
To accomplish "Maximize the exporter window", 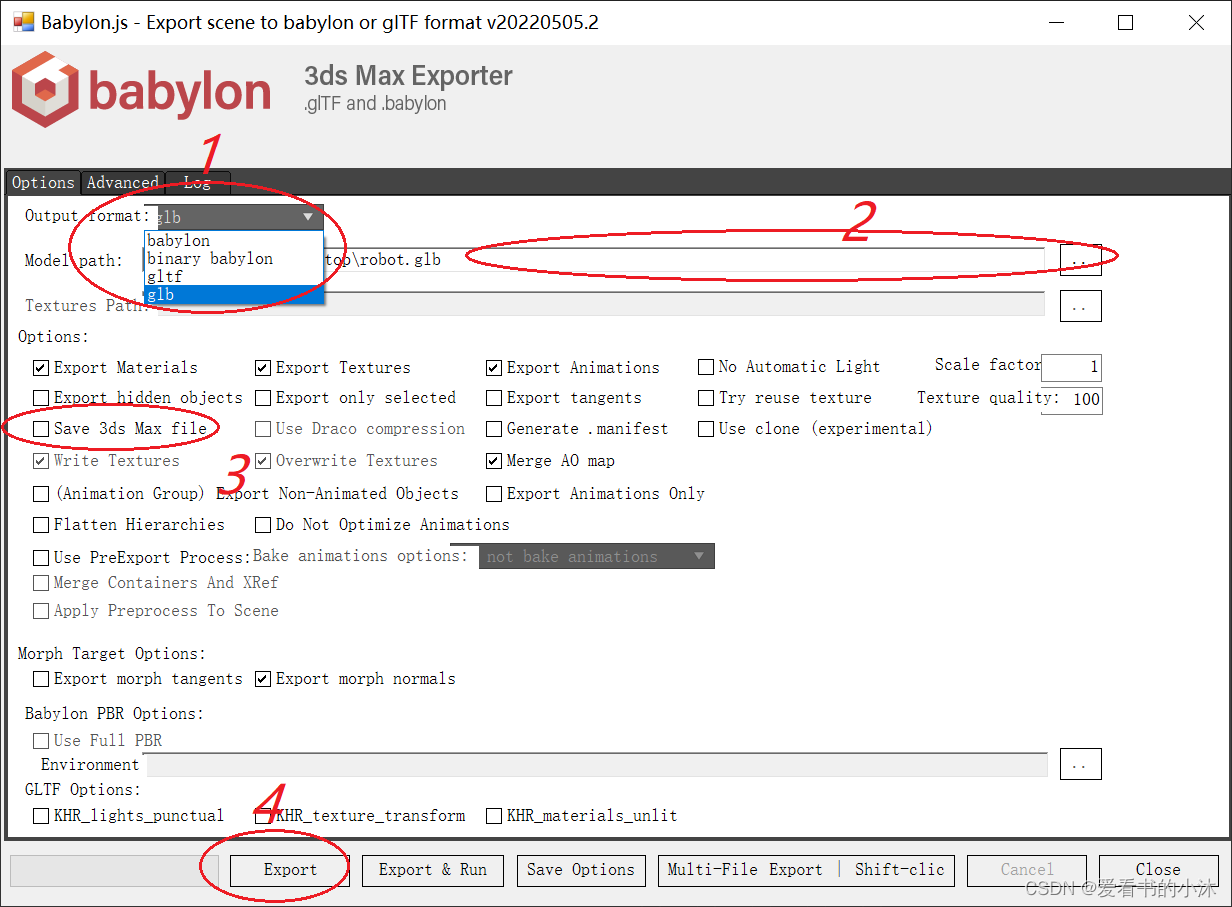I will coord(1126,22).
